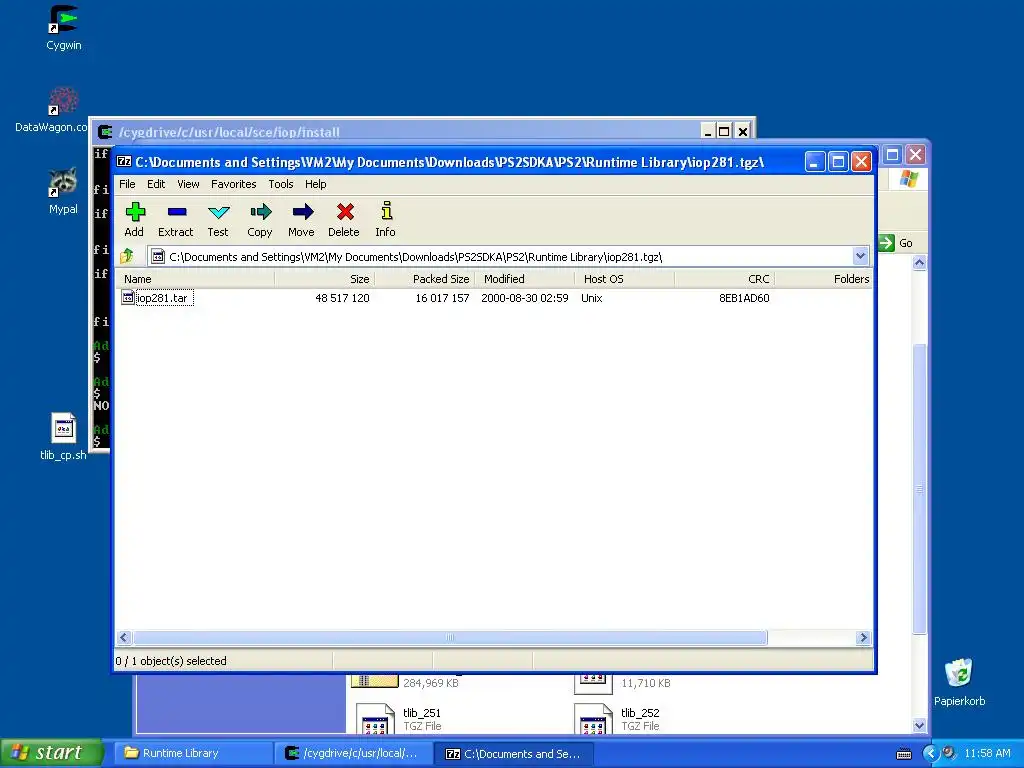Viewport: 1024px width, 768px height.
Task: Expand hidden system tray icons
Action: (x=930, y=753)
